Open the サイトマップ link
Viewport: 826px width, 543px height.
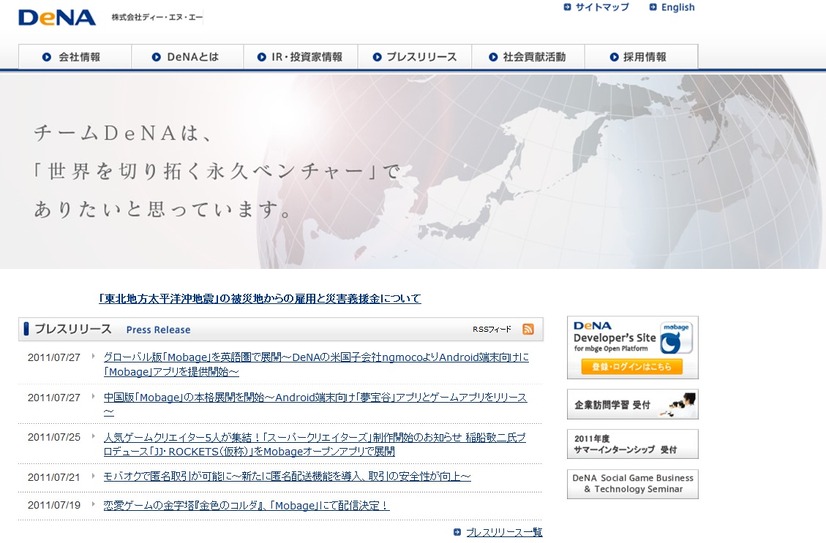click(602, 7)
